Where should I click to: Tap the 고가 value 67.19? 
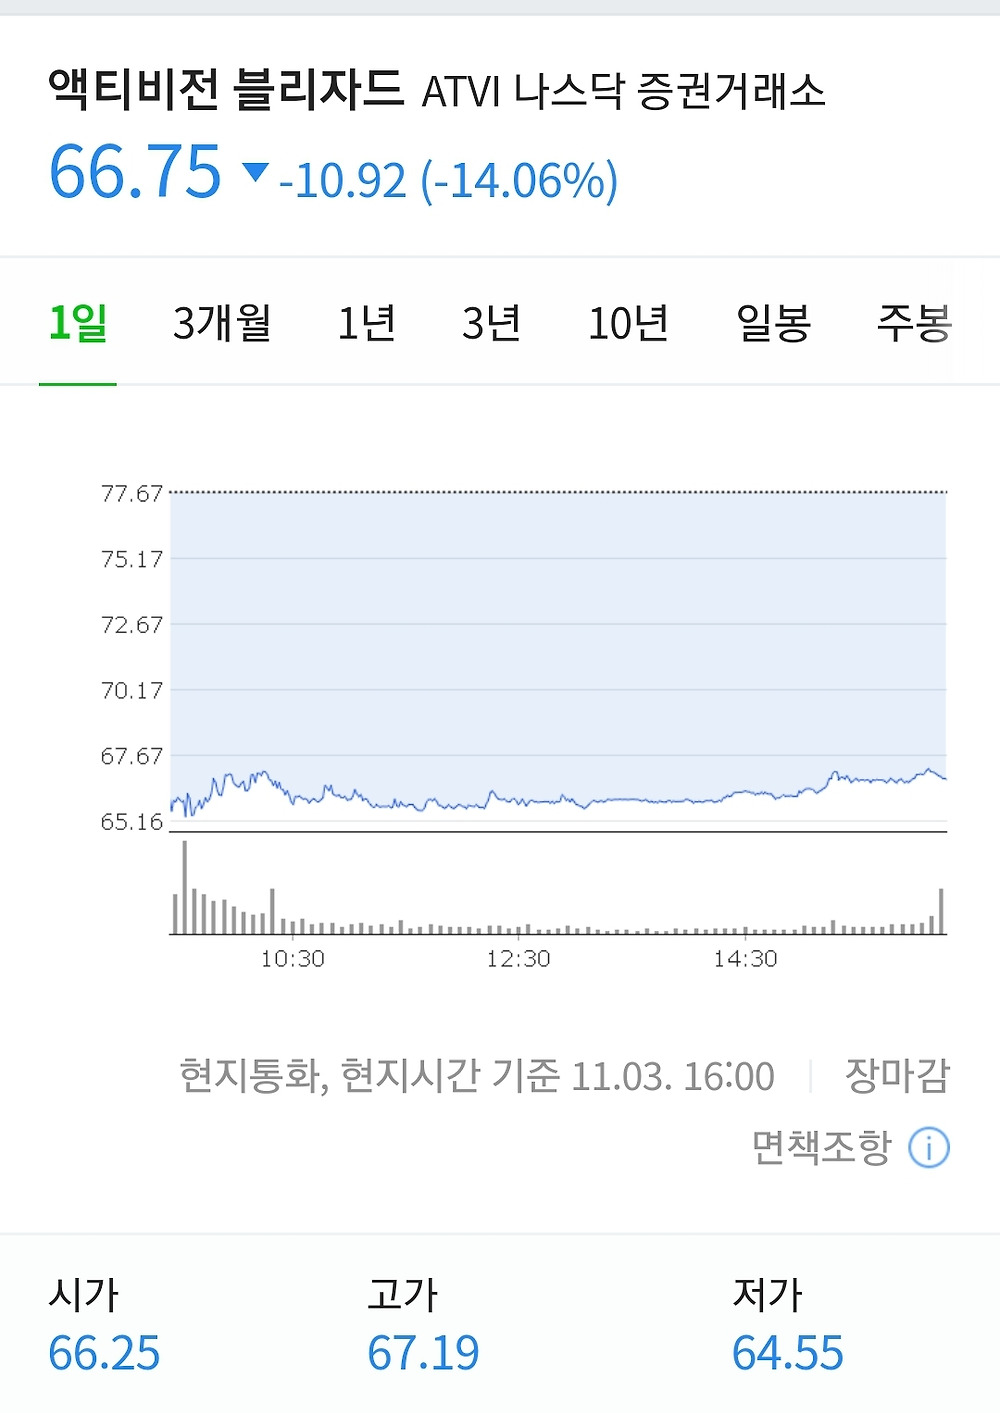tap(423, 1353)
